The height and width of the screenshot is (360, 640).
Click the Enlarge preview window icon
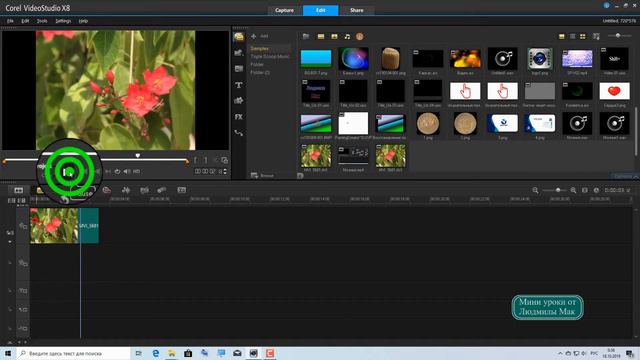pos(224,160)
